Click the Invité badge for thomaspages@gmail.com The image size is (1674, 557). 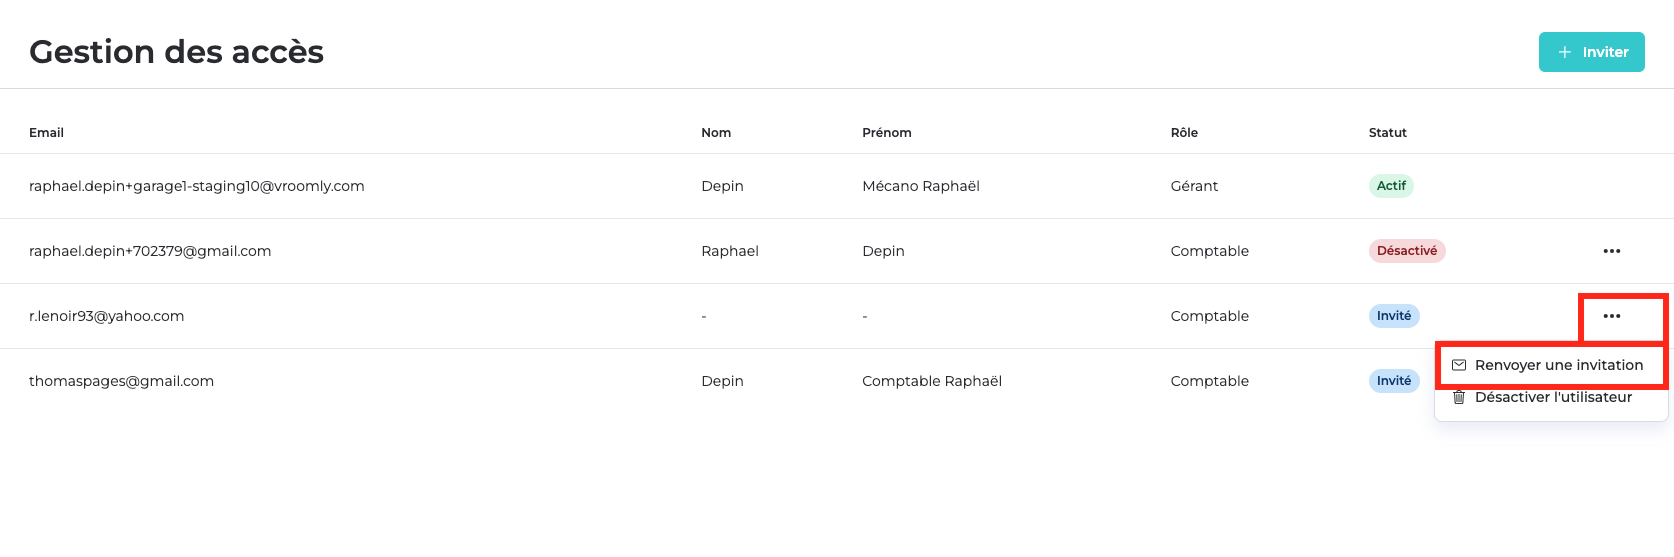(x=1394, y=381)
